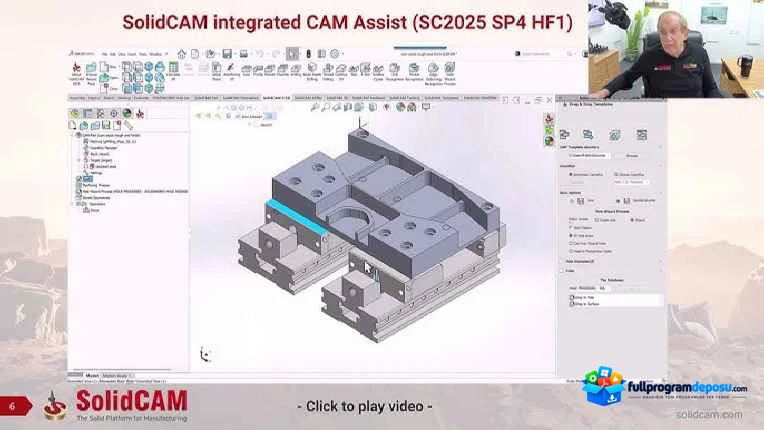Collapse the Geometry section chevron in the panel
Screen dimensions: 764x430
click(x=660, y=166)
